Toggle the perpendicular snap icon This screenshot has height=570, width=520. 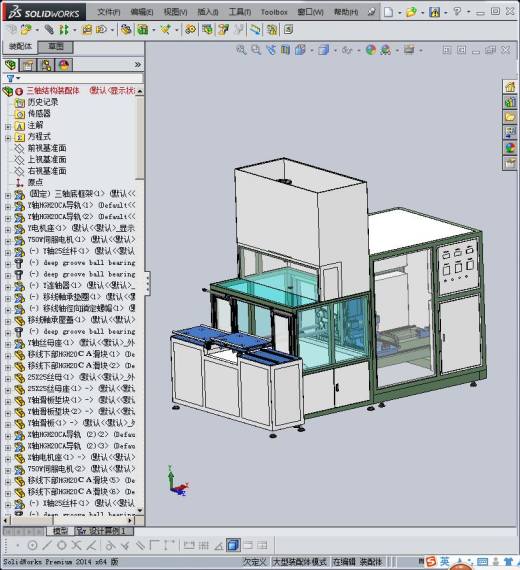tap(125, 545)
